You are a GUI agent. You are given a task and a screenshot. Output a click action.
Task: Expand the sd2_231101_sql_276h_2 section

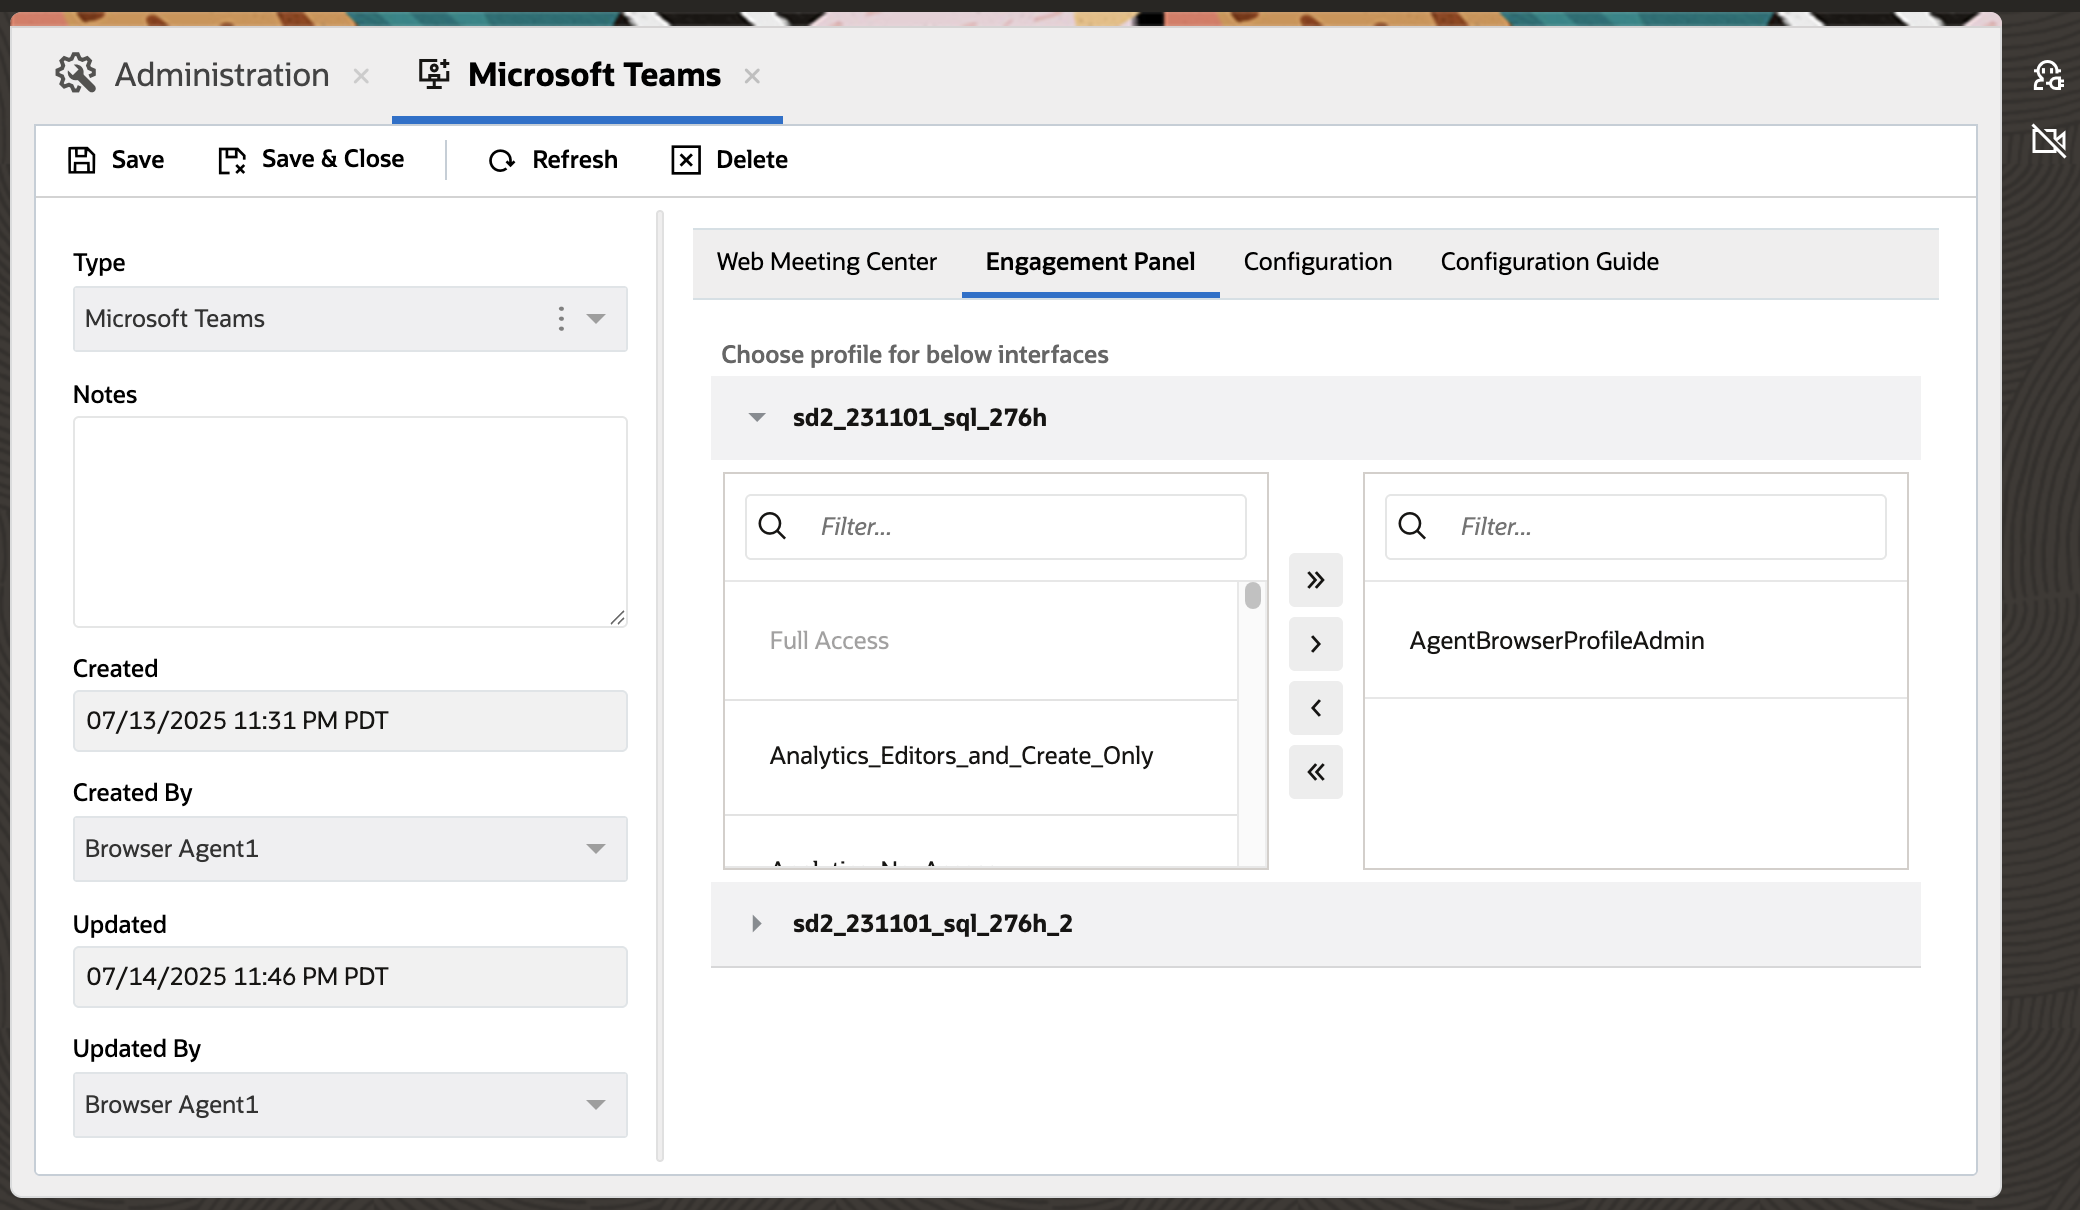756,923
